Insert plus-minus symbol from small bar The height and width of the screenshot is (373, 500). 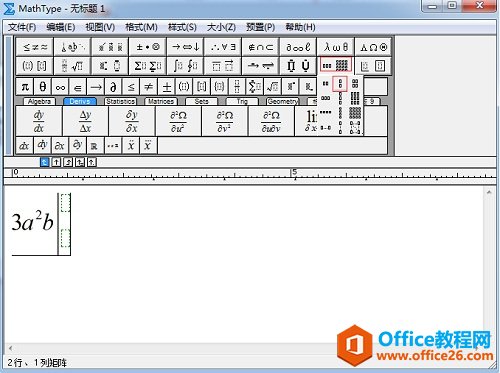(x=166, y=87)
